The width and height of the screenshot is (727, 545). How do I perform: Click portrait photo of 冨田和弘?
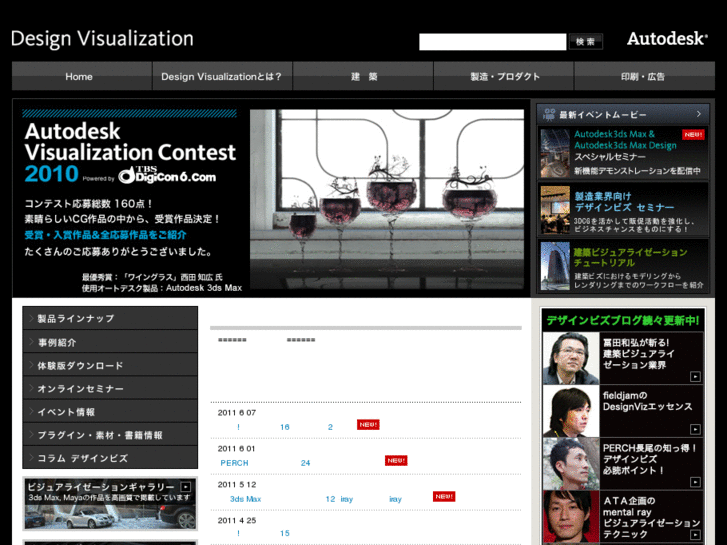pos(571,359)
